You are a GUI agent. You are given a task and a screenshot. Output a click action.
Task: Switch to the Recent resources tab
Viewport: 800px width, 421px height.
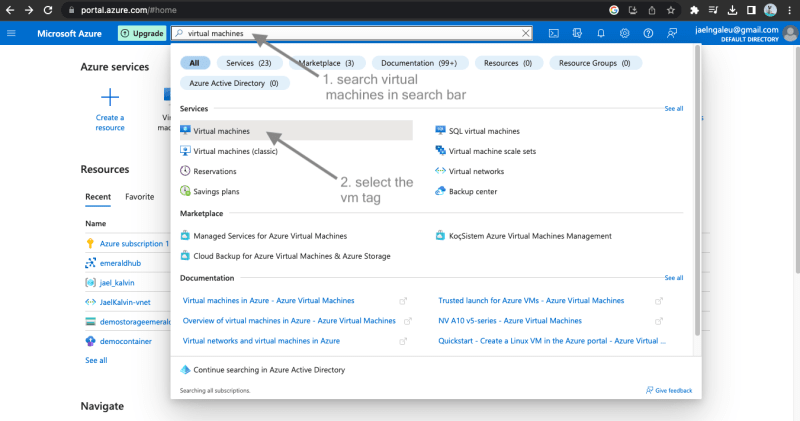(x=98, y=196)
